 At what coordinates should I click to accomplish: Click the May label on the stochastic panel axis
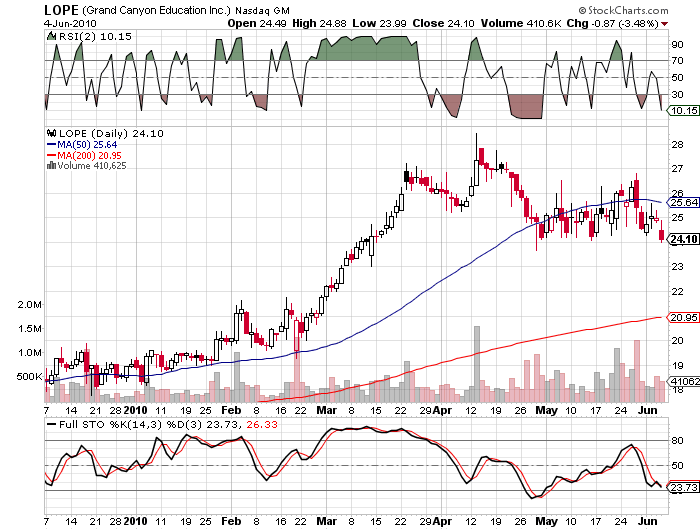(x=546, y=521)
